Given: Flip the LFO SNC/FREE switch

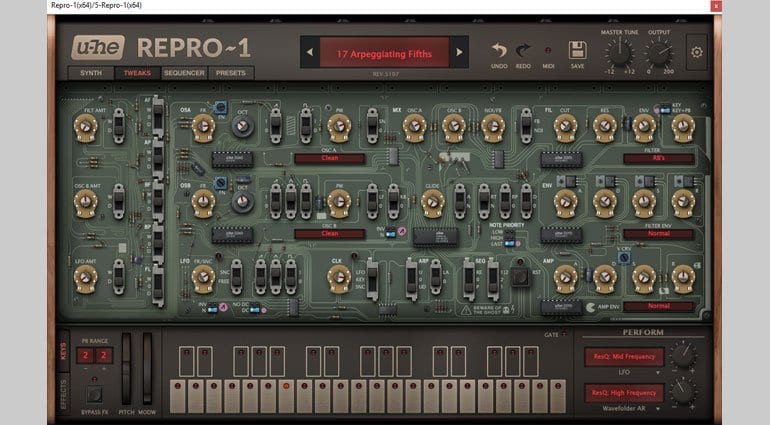Looking at the screenshot, I should 236,277.
